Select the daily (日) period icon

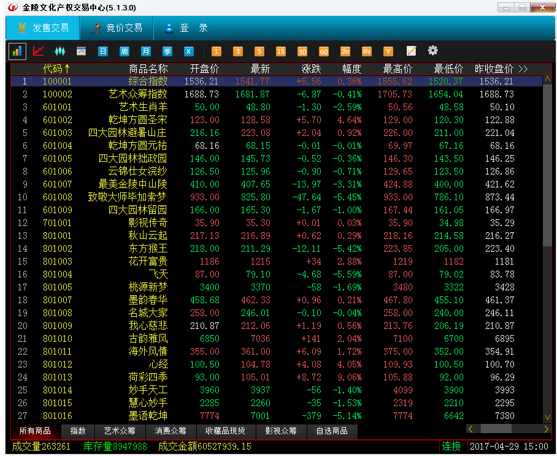pos(103,51)
